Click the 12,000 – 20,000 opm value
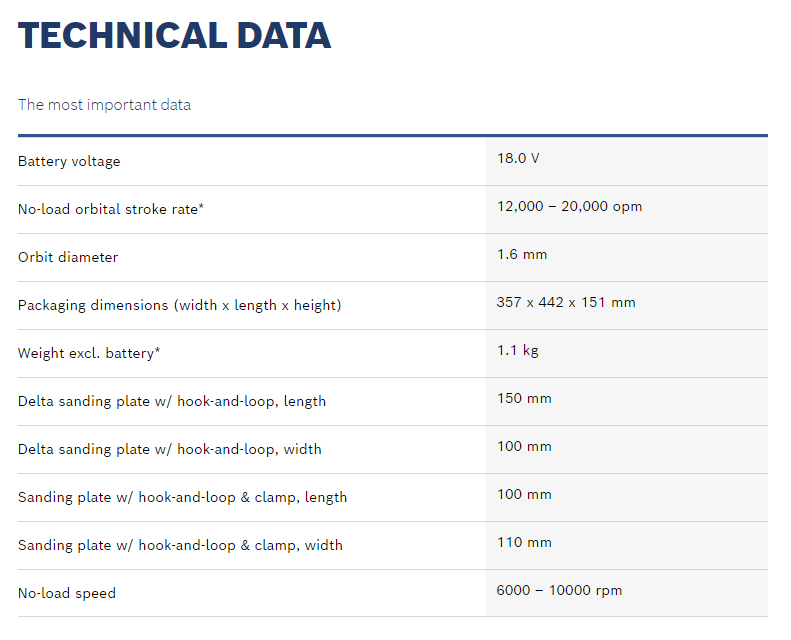 tap(569, 206)
